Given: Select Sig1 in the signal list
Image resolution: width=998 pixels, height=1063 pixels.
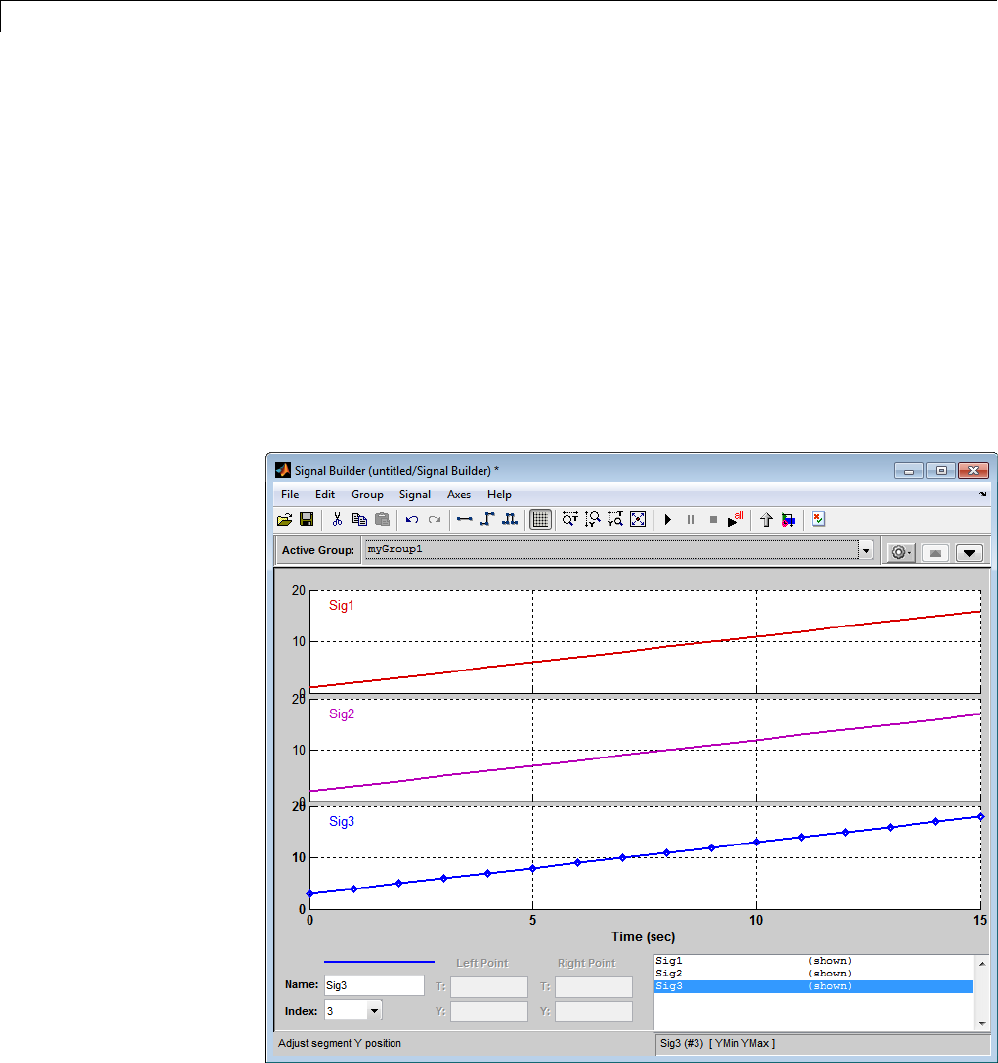Looking at the screenshot, I should pyautogui.click(x=814, y=961).
